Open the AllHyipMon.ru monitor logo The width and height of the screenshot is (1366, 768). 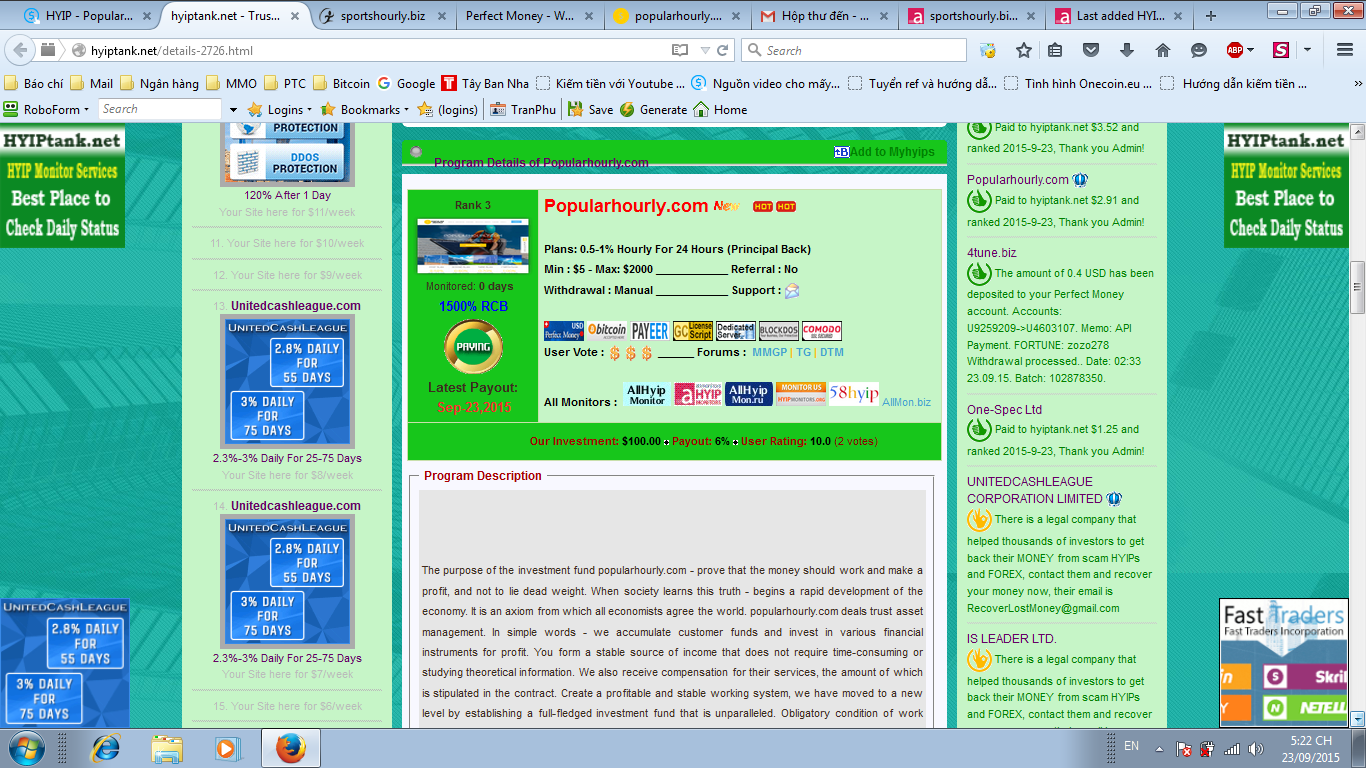coord(748,394)
